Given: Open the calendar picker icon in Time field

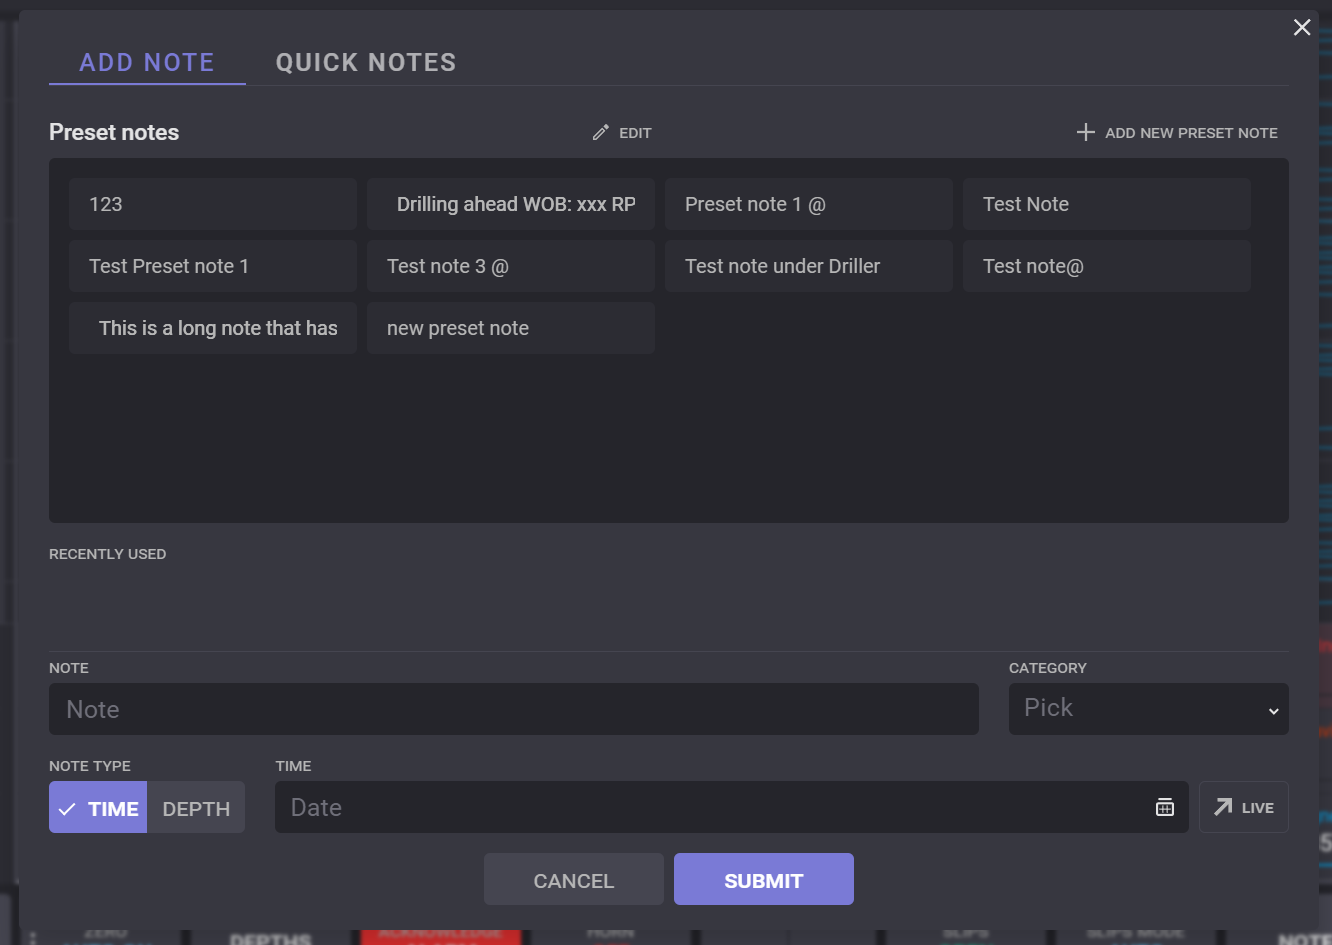Looking at the screenshot, I should [1164, 808].
